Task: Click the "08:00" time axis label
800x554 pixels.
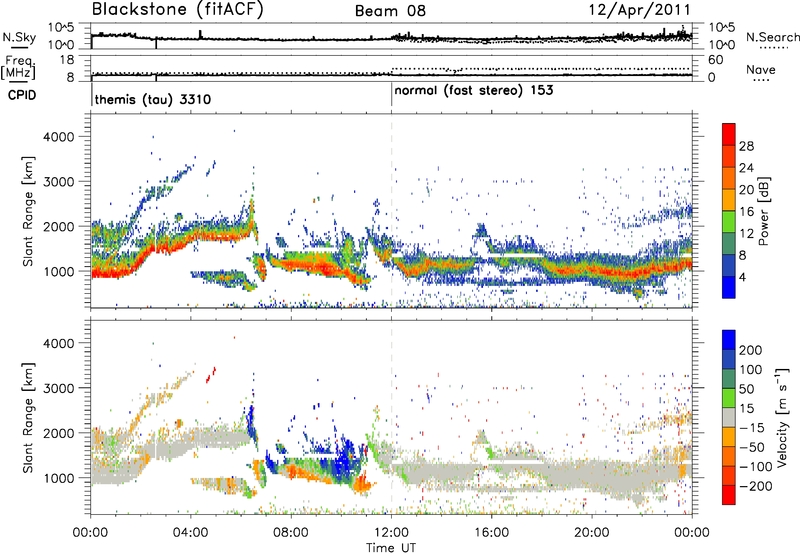Action: point(291,533)
